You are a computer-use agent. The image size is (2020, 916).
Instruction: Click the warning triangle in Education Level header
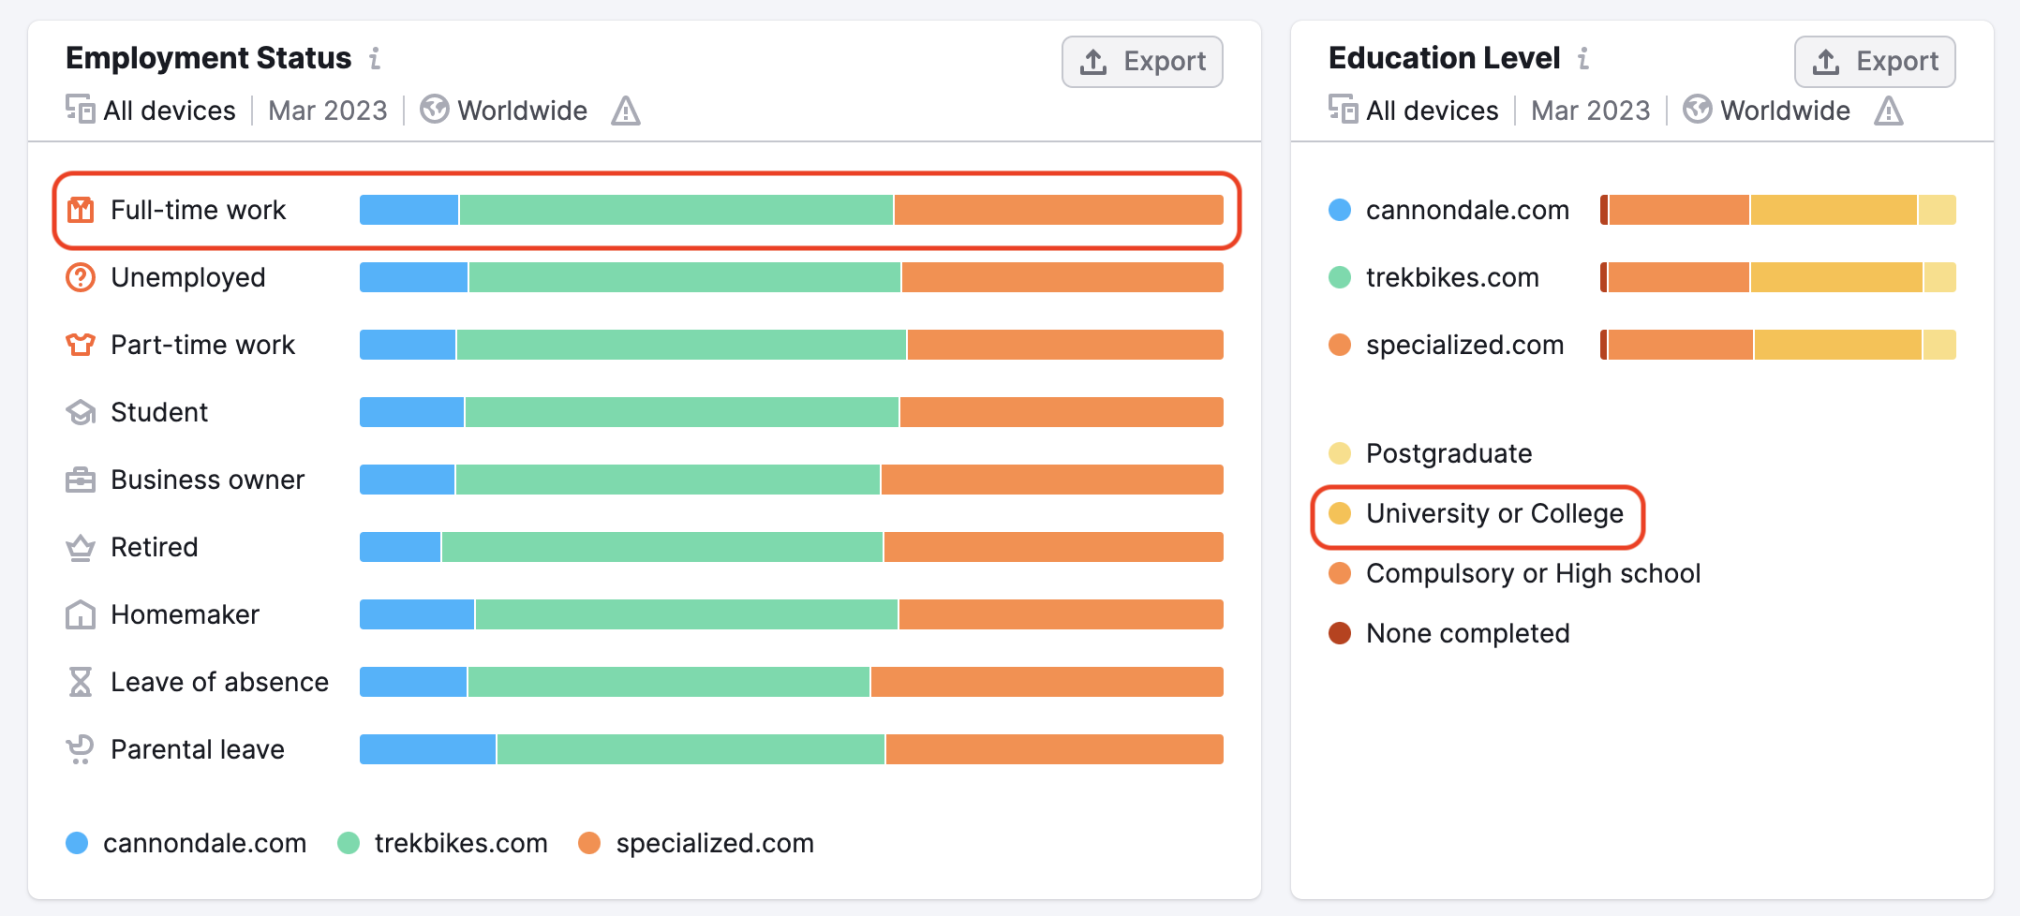(x=1888, y=110)
